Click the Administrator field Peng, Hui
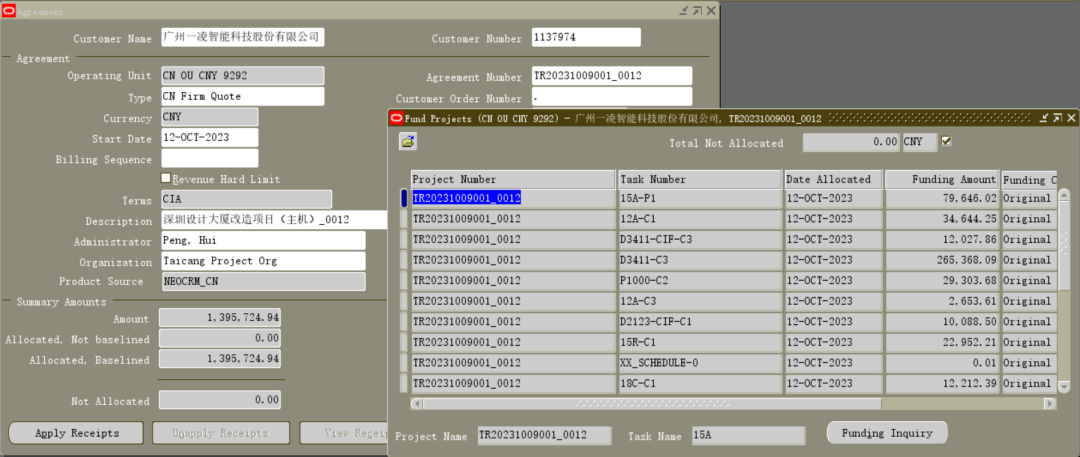 tap(263, 241)
